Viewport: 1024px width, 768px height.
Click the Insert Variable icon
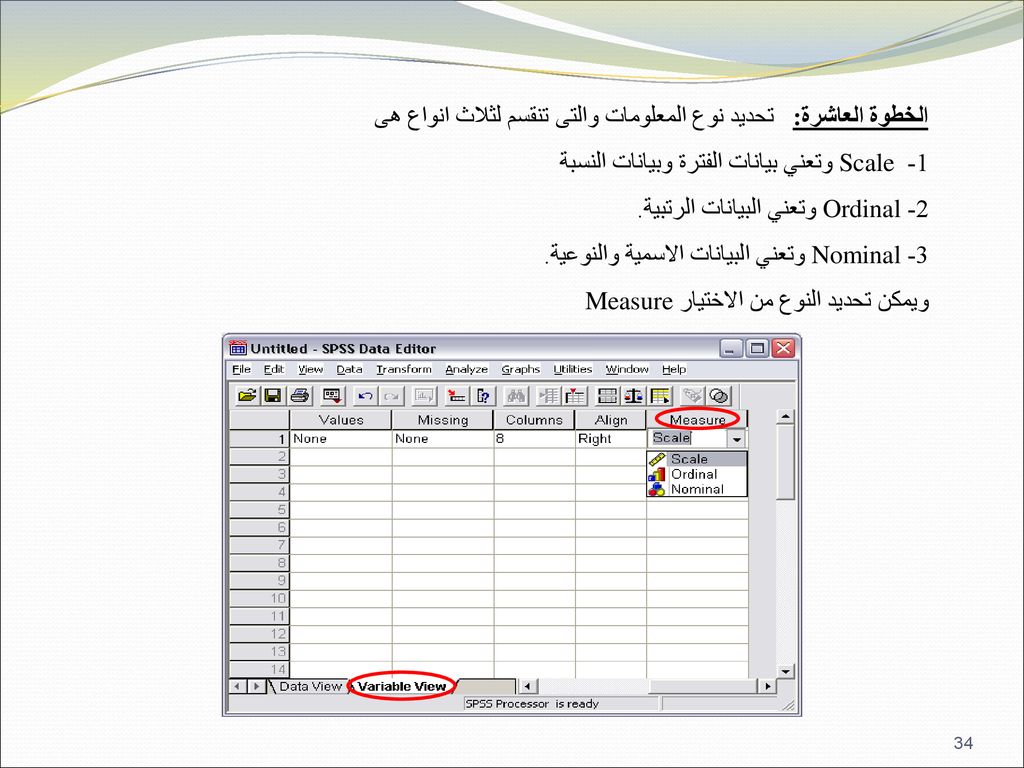pos(575,396)
